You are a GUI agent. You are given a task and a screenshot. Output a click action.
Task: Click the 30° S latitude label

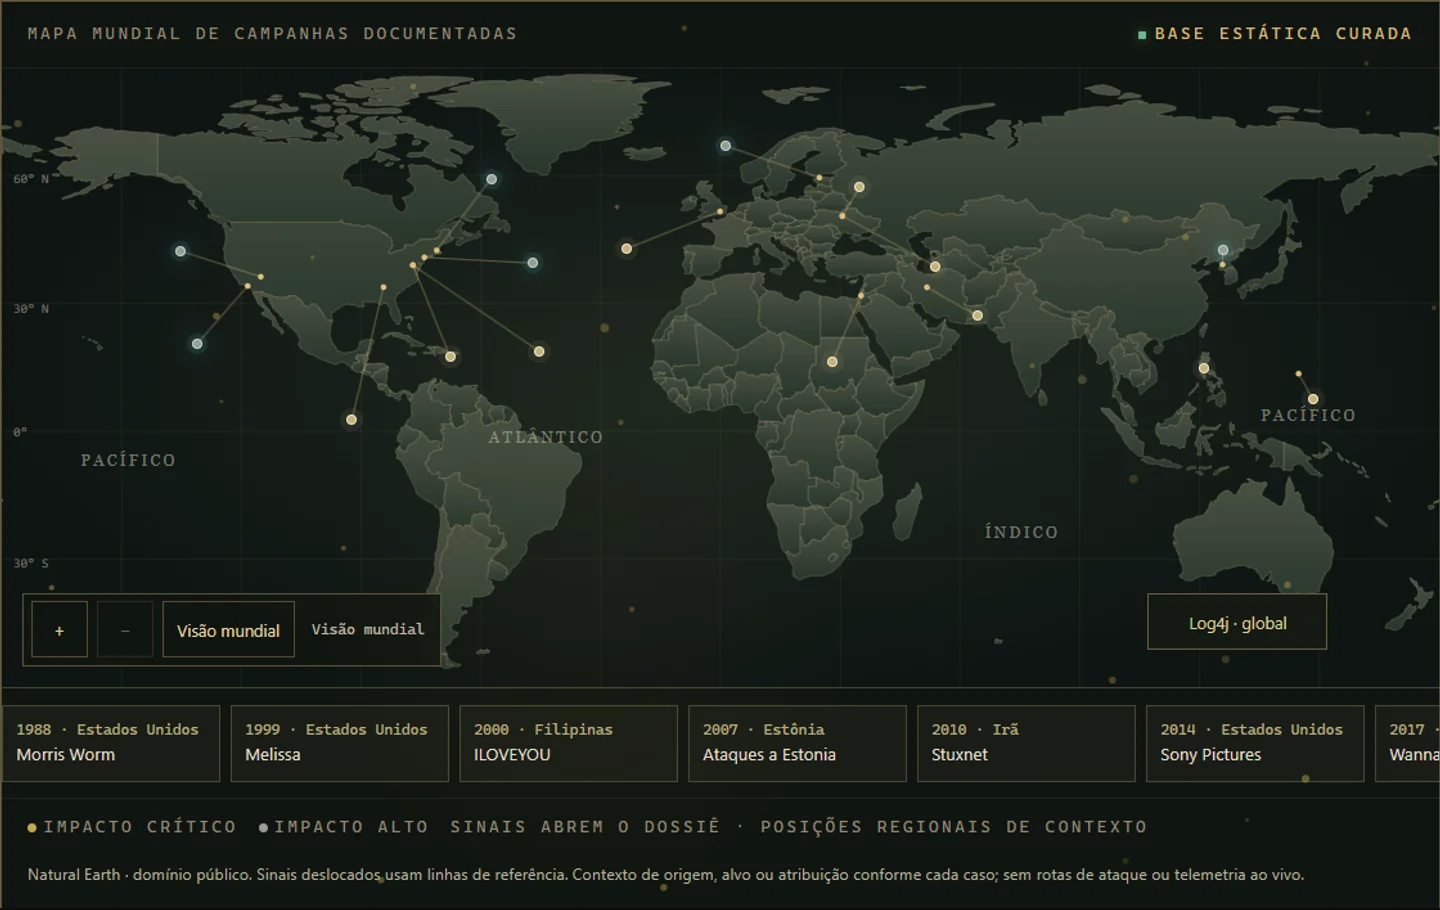(31, 564)
